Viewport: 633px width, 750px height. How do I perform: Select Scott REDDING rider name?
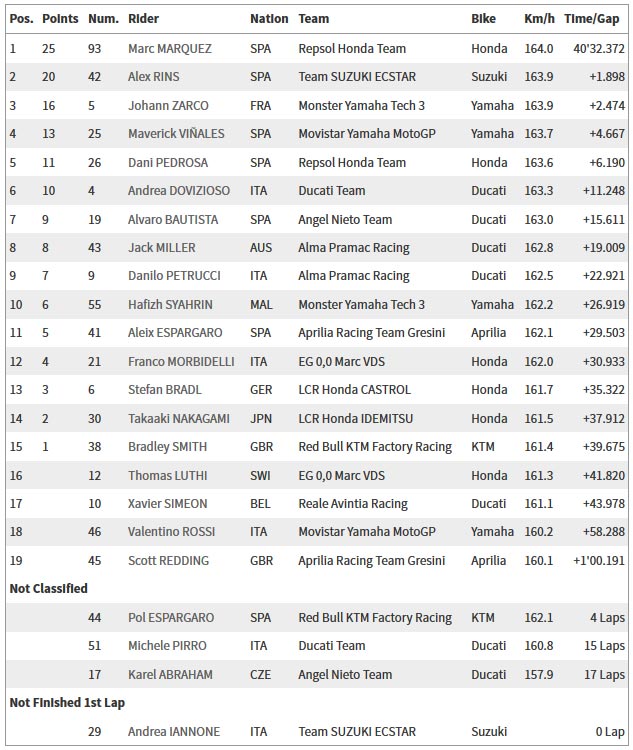[168, 560]
